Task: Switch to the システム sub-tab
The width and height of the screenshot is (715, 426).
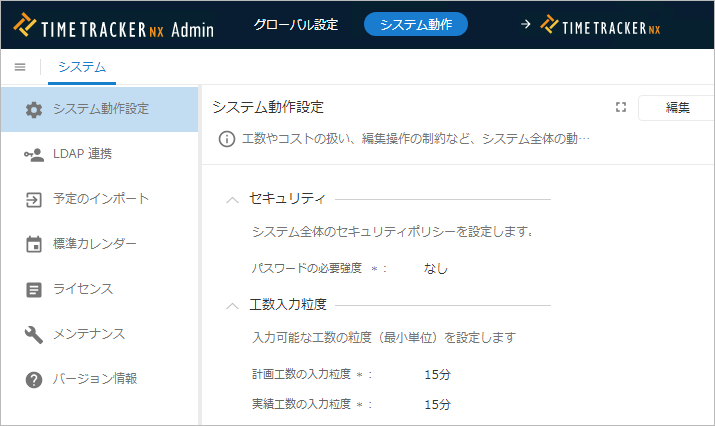Action: coord(82,67)
